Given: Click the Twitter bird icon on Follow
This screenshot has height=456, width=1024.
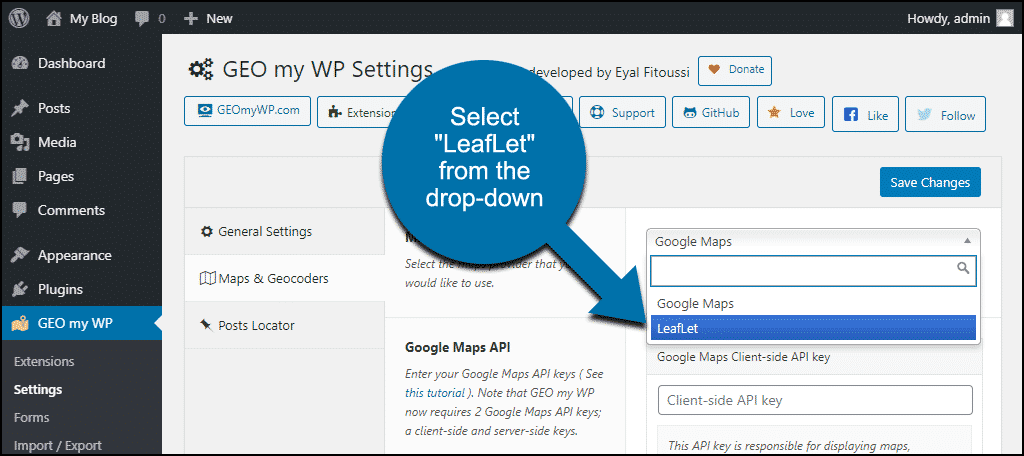Looking at the screenshot, I should (x=924, y=115).
